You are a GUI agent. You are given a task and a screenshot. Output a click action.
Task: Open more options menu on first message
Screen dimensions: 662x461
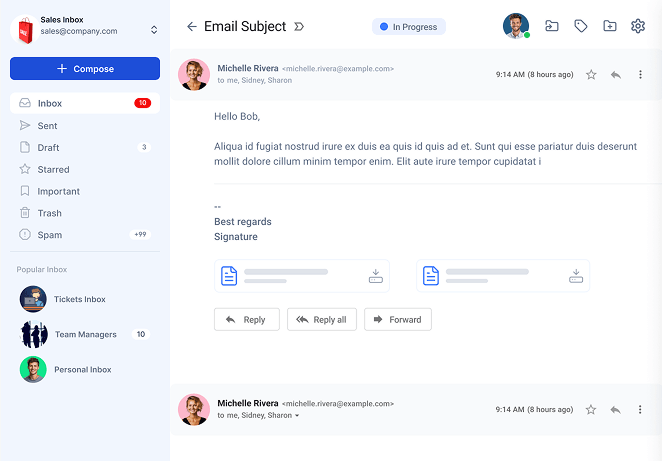(640, 75)
